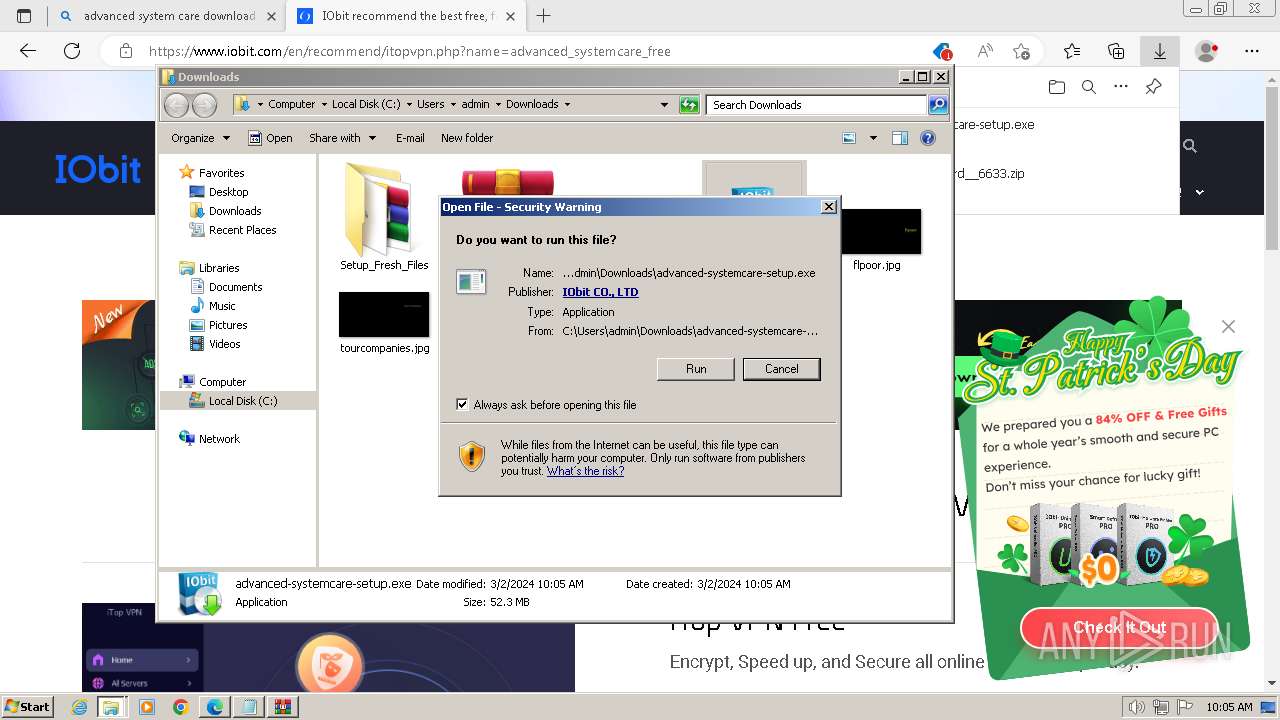Click the Explorer Back navigation button

(176, 104)
